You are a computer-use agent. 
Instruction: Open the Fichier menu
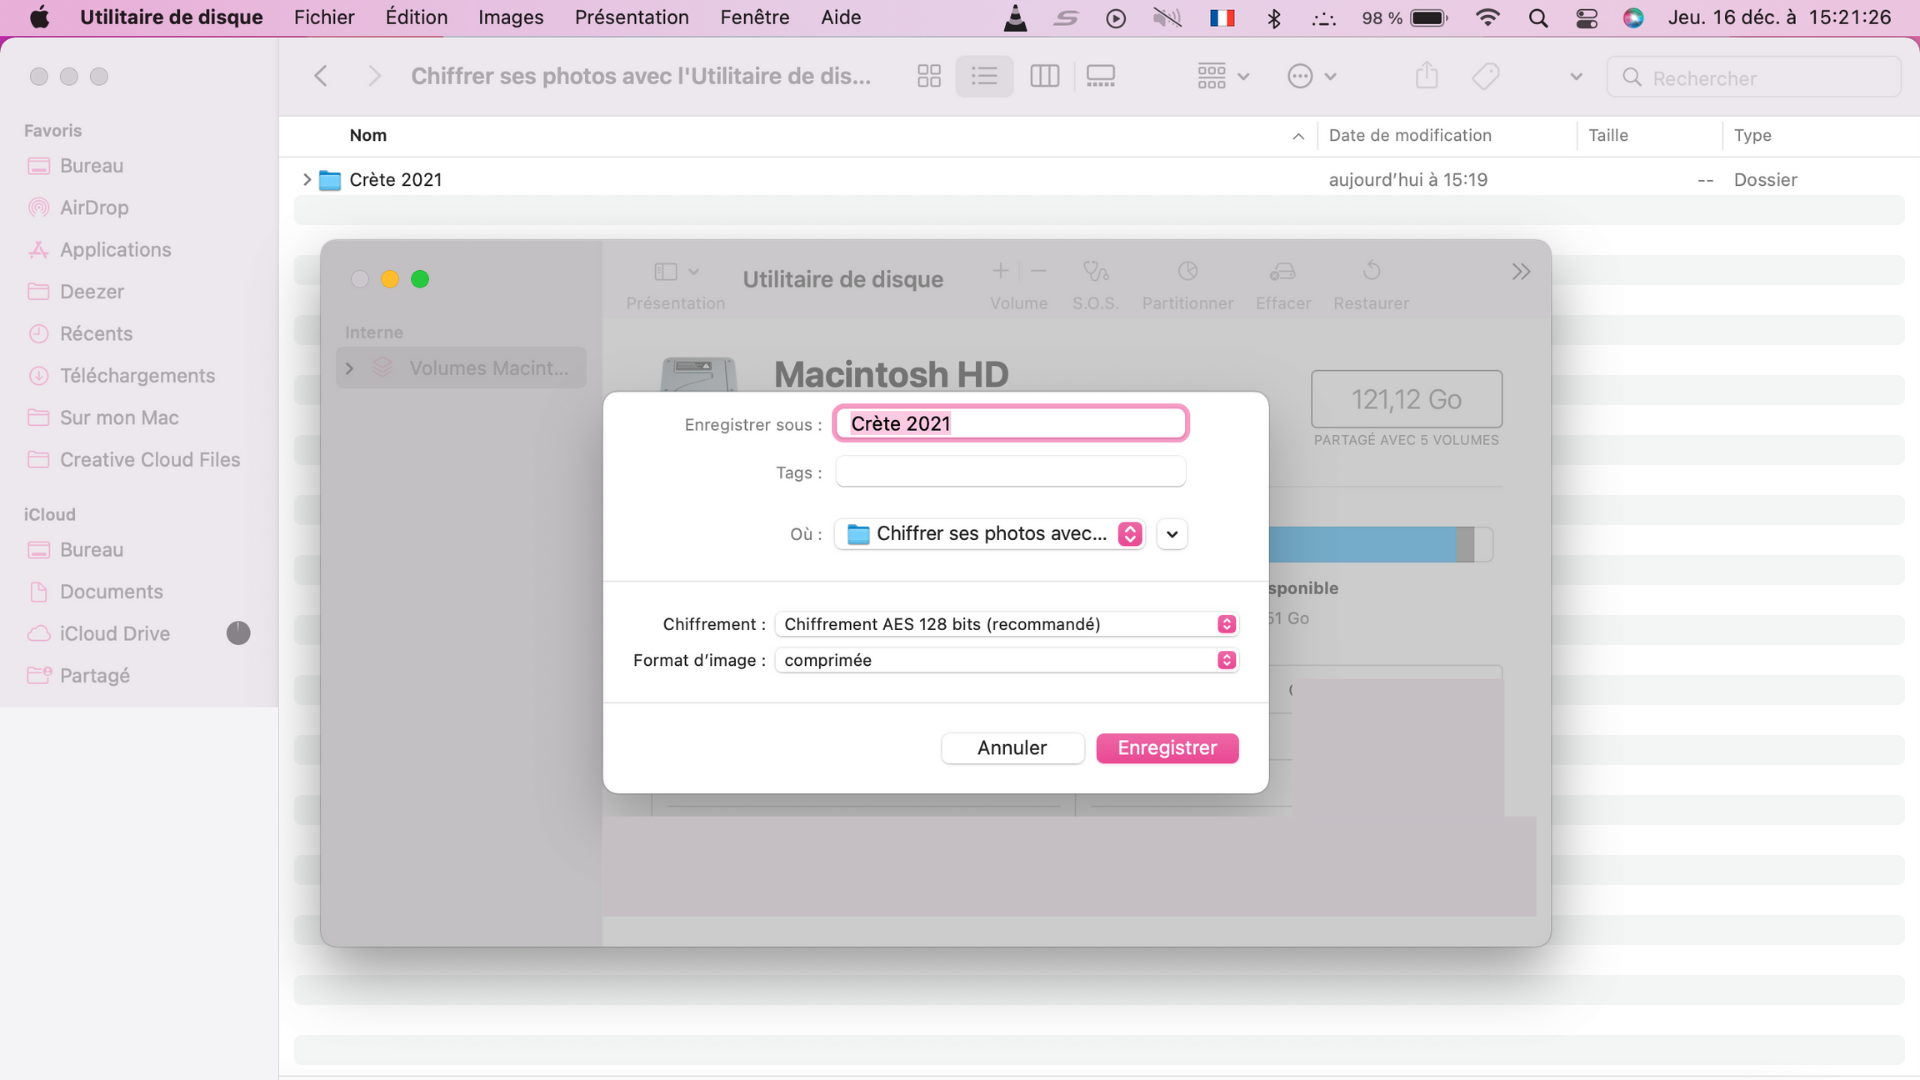tap(324, 18)
